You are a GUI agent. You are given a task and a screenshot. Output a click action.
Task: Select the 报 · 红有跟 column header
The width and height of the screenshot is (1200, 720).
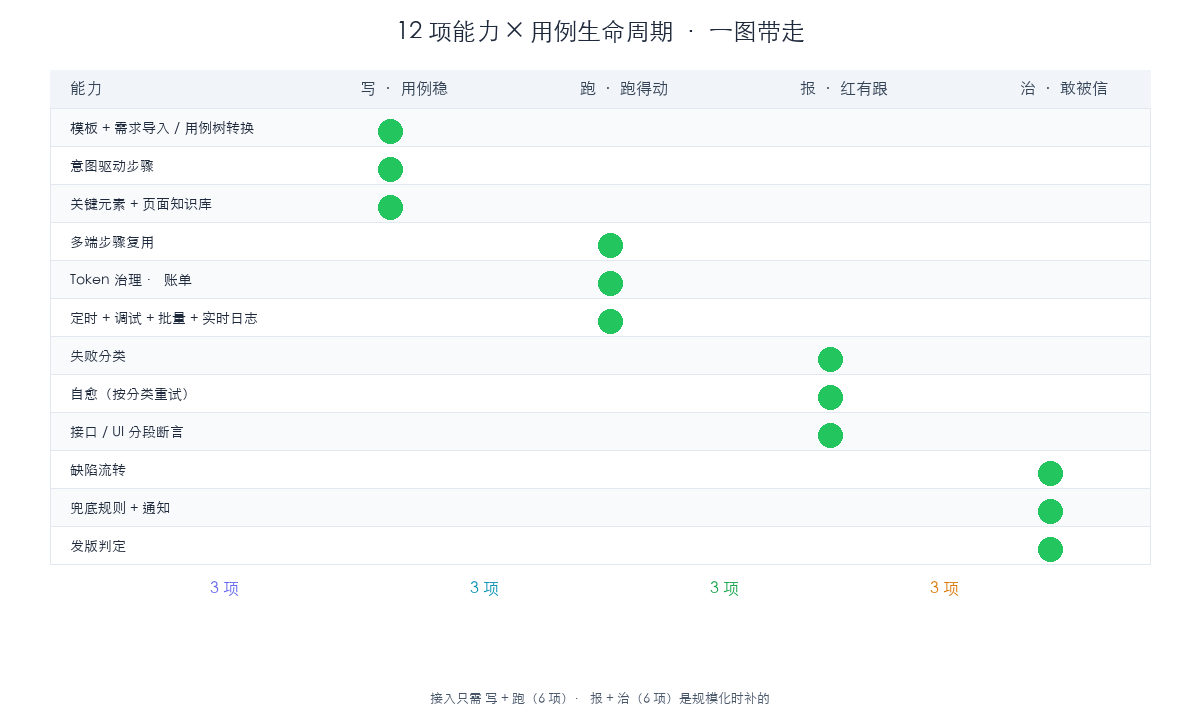(844, 89)
